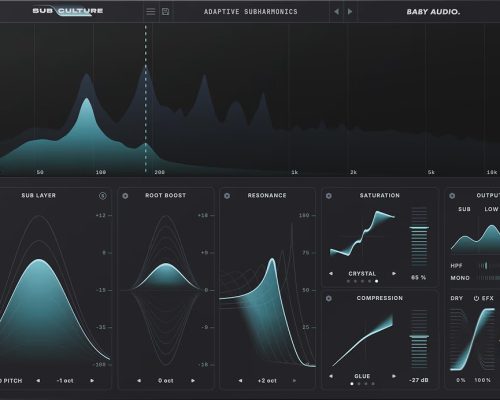Toggle the Saturation power button
500x400 pixels.
point(329,196)
